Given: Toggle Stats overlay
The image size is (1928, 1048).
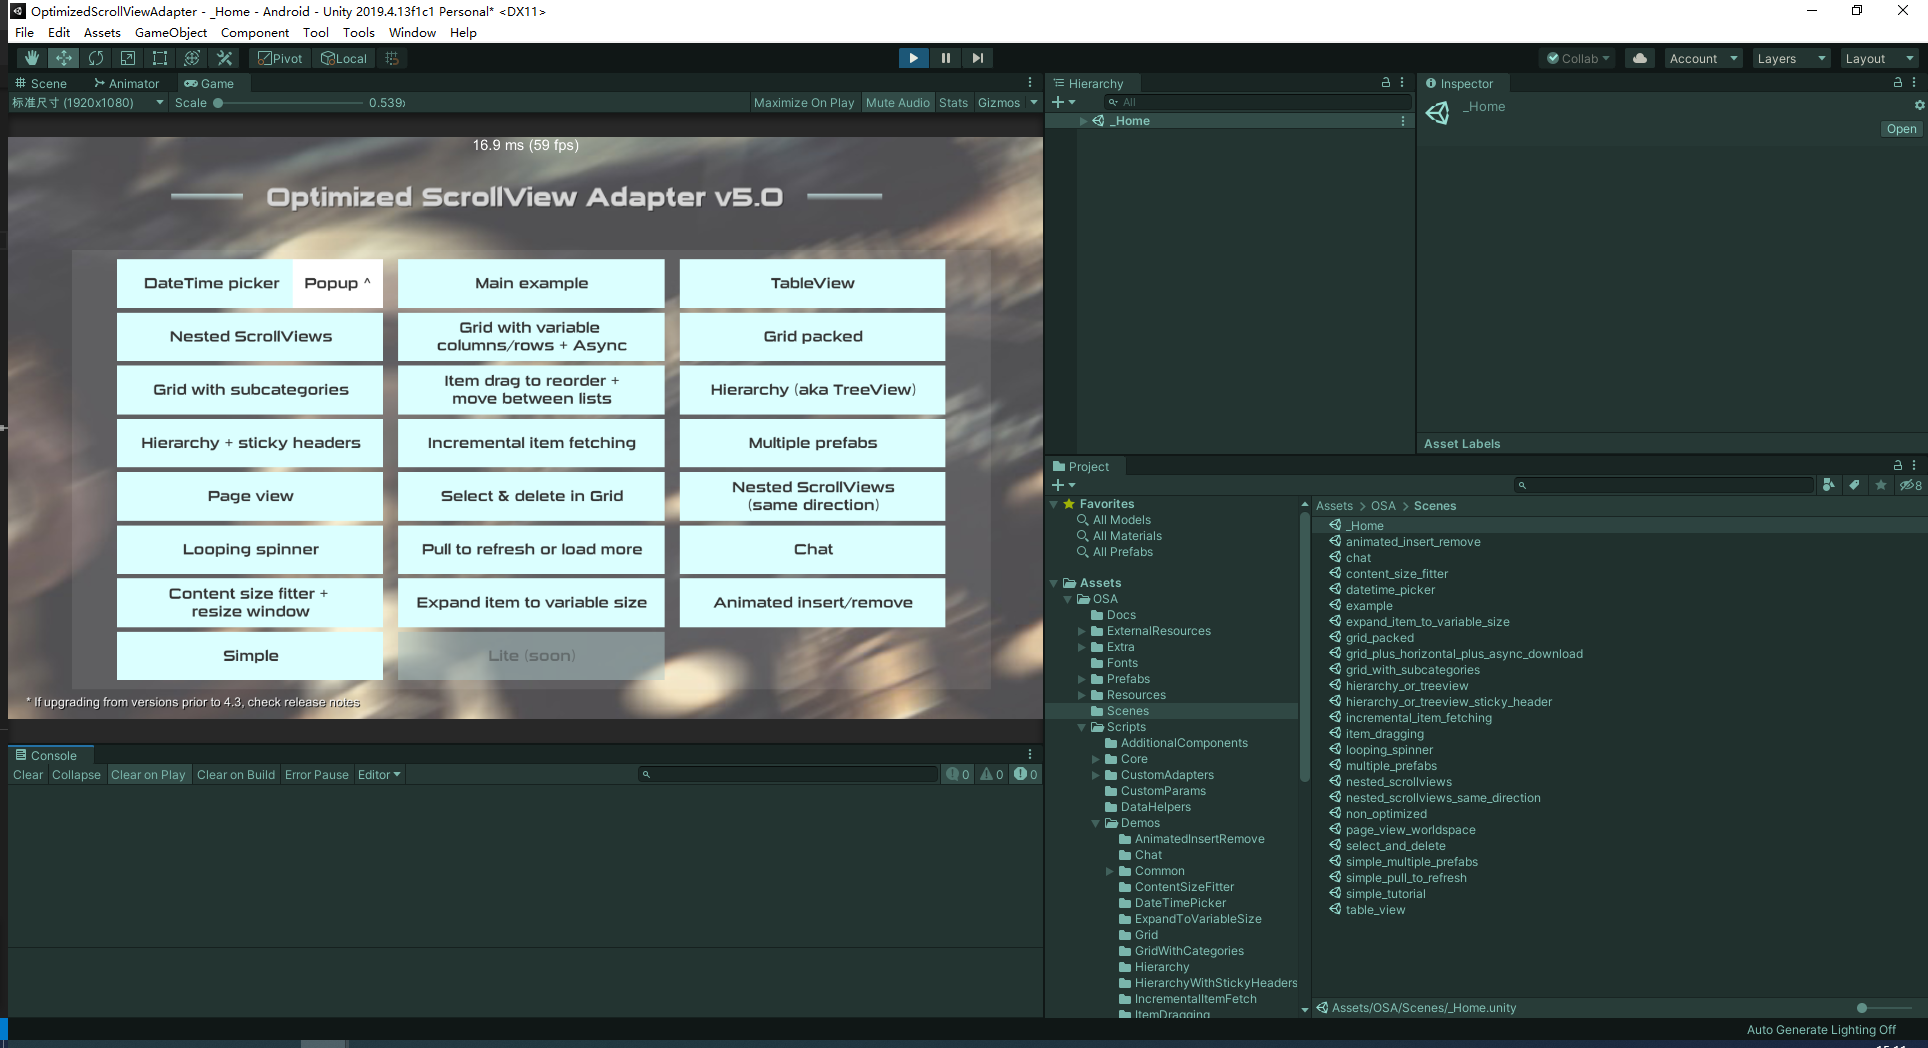Looking at the screenshot, I should tap(953, 102).
